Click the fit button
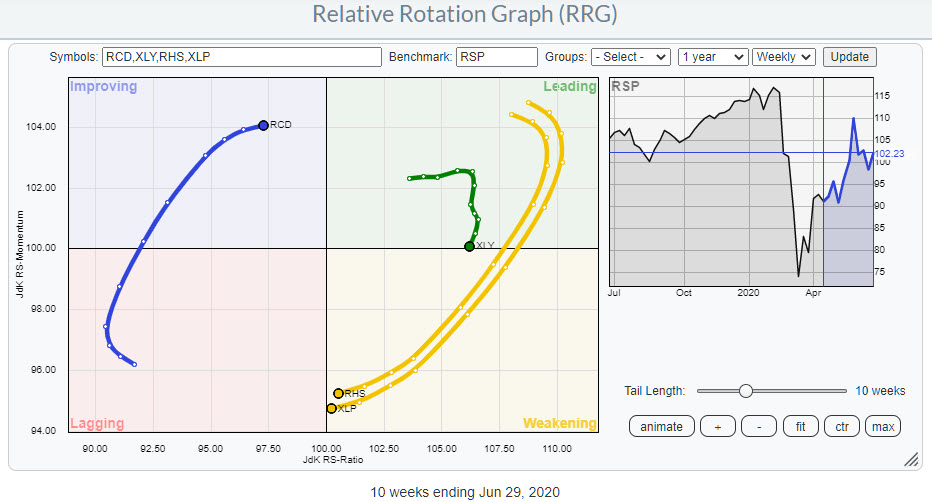The width and height of the screenshot is (932, 502). (799, 426)
